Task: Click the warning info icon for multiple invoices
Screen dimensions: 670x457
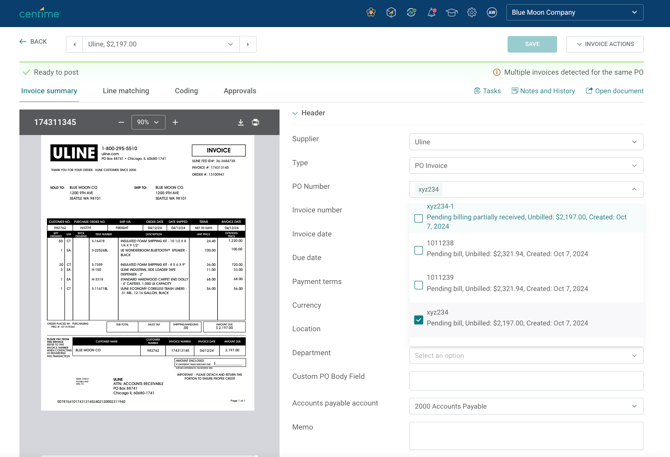Action: pyautogui.click(x=497, y=72)
